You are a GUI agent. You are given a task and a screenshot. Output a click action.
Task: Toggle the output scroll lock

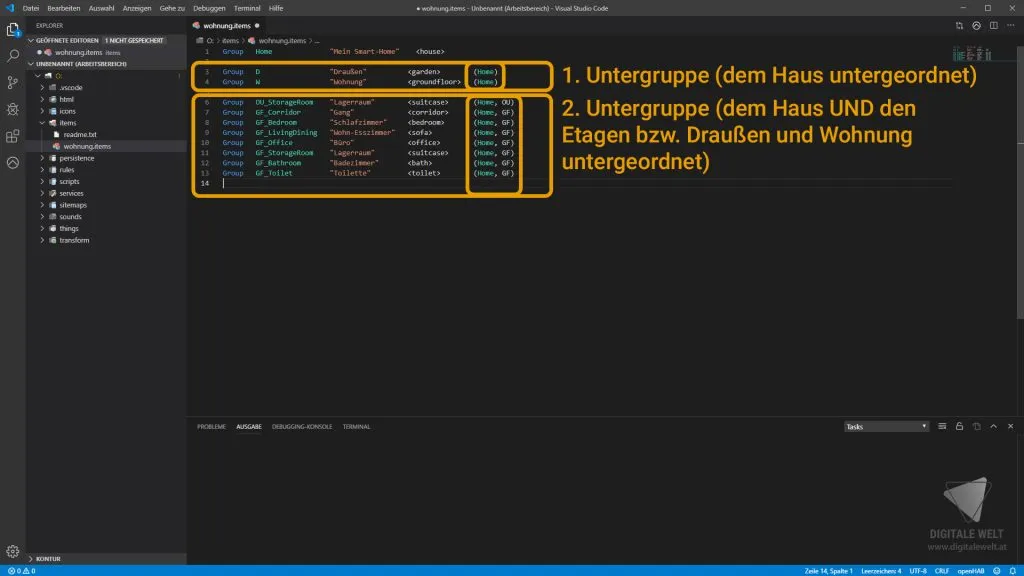pyautogui.click(x=959, y=426)
